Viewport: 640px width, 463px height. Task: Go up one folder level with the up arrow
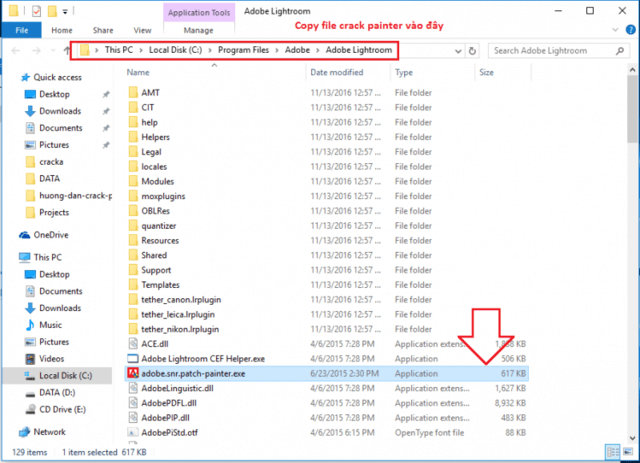[x=66, y=50]
